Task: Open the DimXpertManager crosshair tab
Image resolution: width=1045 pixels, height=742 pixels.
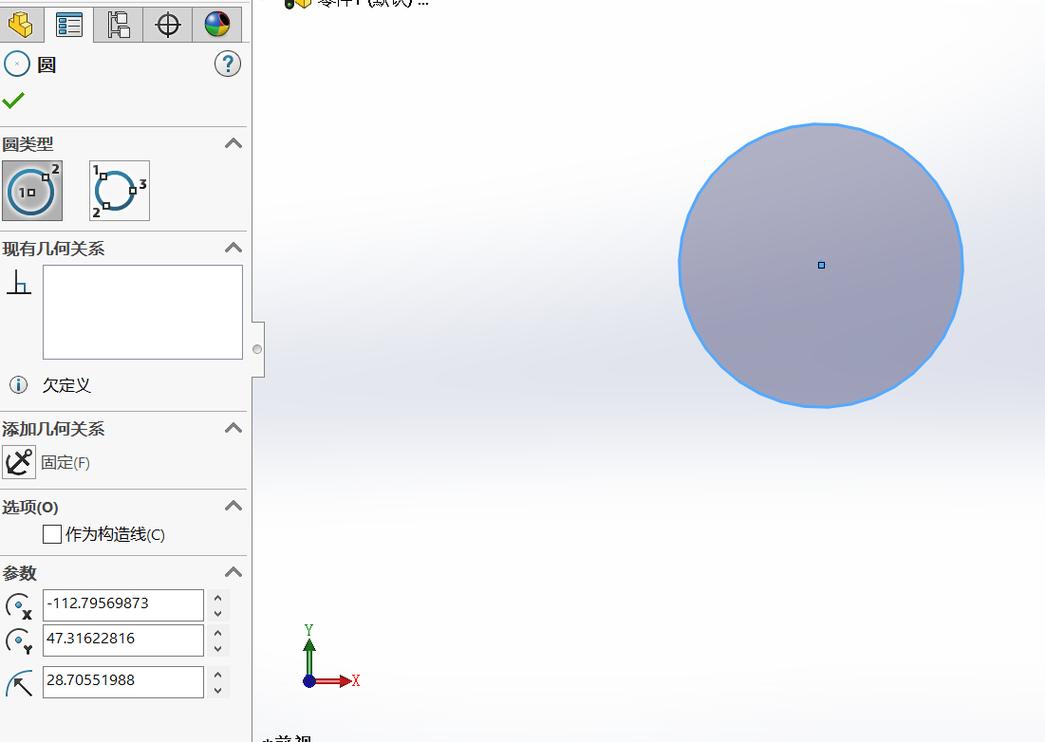Action: tap(168, 24)
